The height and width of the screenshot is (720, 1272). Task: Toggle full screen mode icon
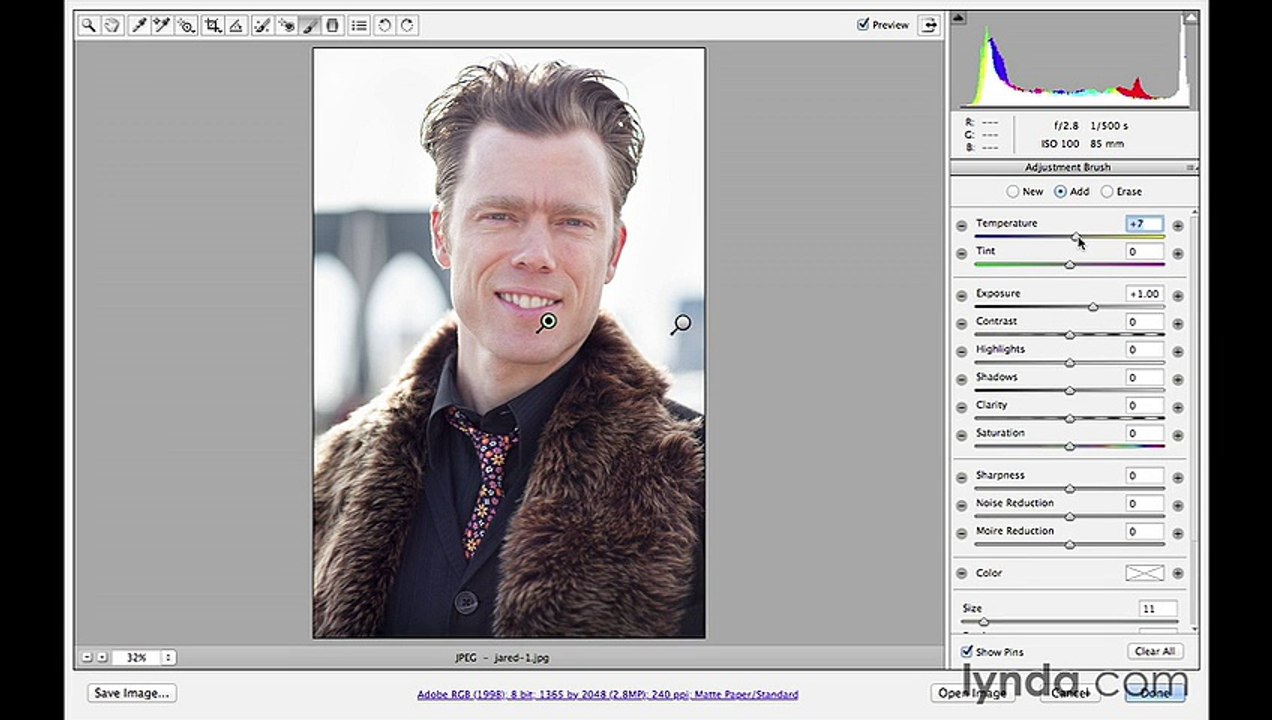[929, 25]
